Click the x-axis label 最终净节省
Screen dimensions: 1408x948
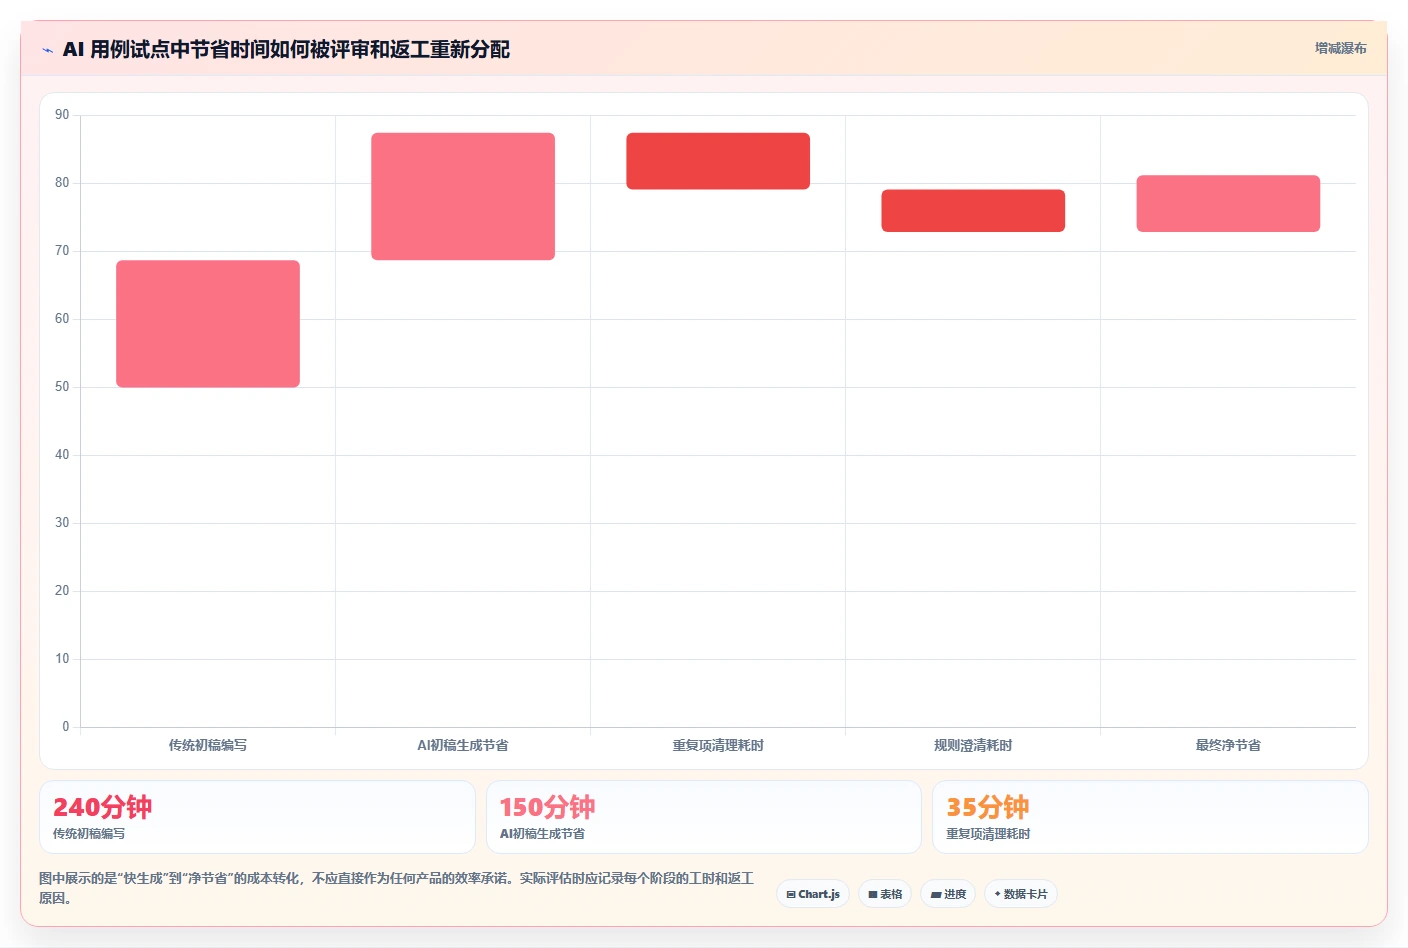tap(1228, 745)
